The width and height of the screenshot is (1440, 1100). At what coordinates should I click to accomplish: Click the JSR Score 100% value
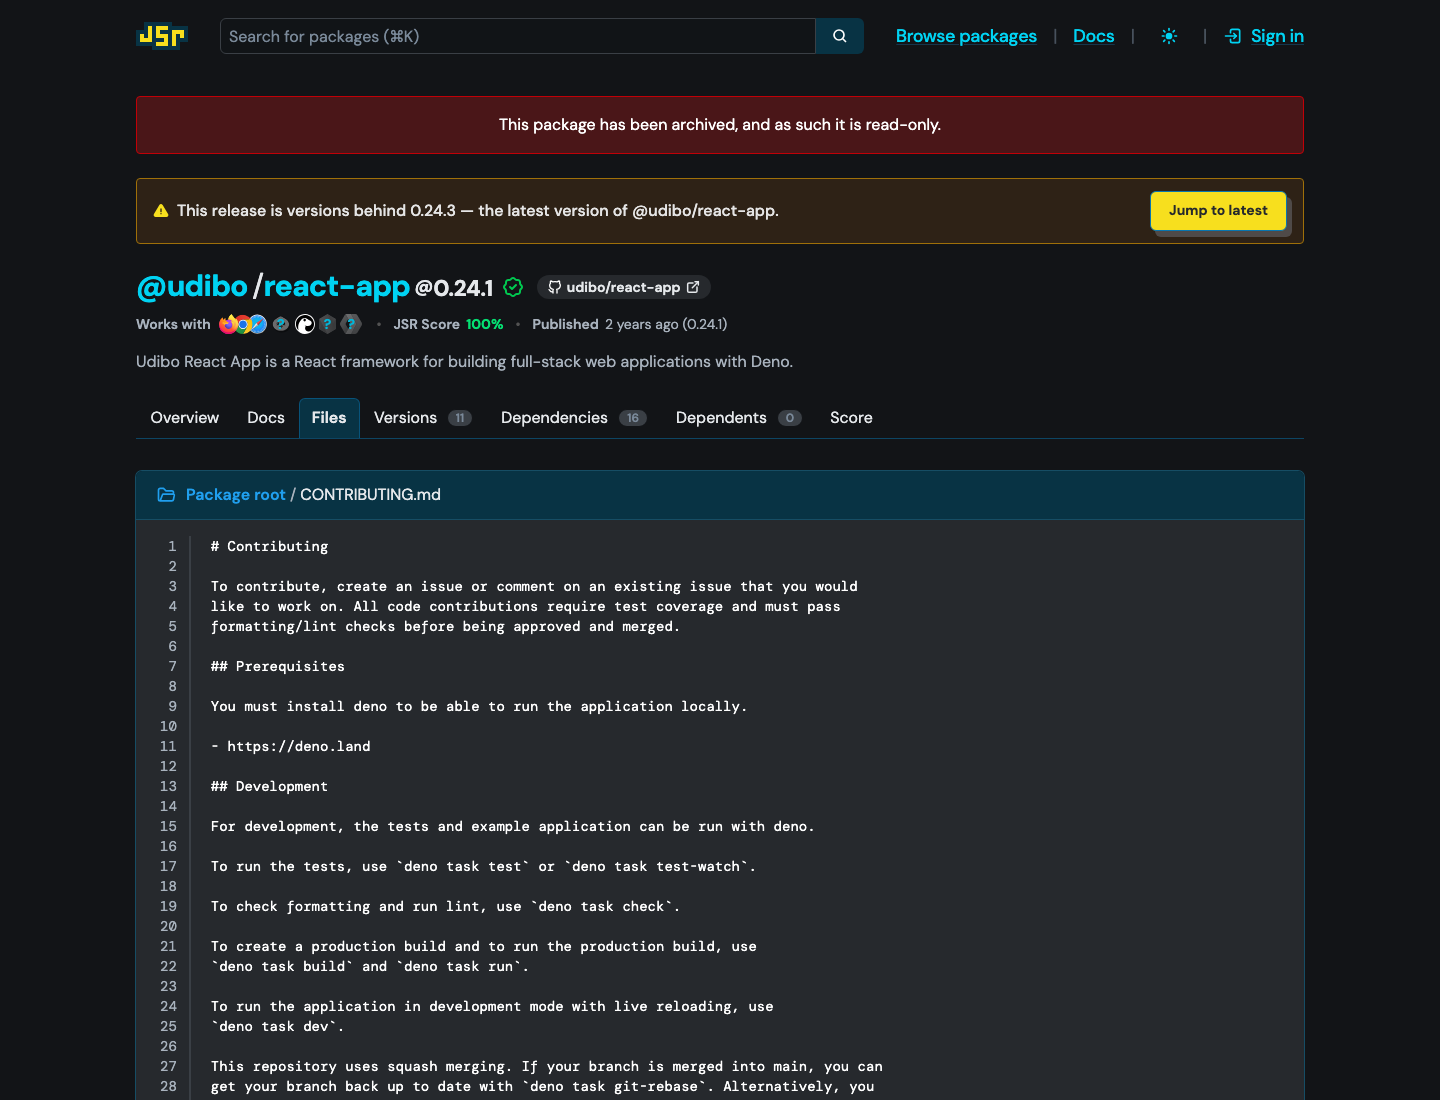[484, 324]
